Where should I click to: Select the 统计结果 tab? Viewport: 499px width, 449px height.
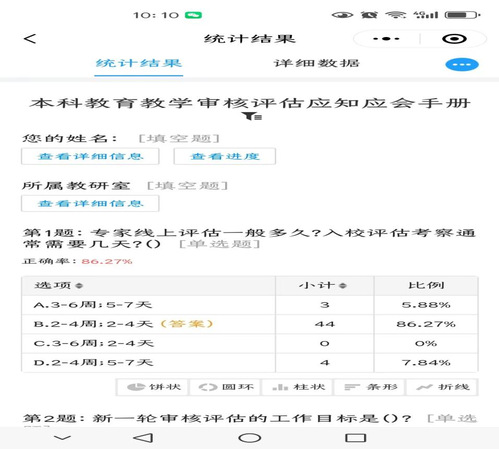(139, 63)
